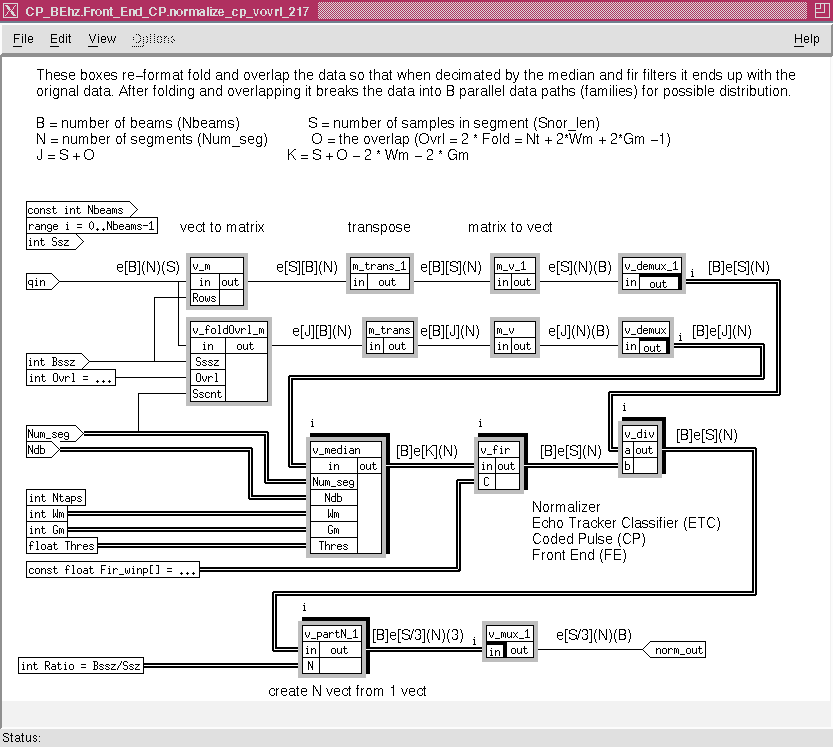Screen dimensions: 833x747
Task: Open the Edit menu
Action: point(61,39)
